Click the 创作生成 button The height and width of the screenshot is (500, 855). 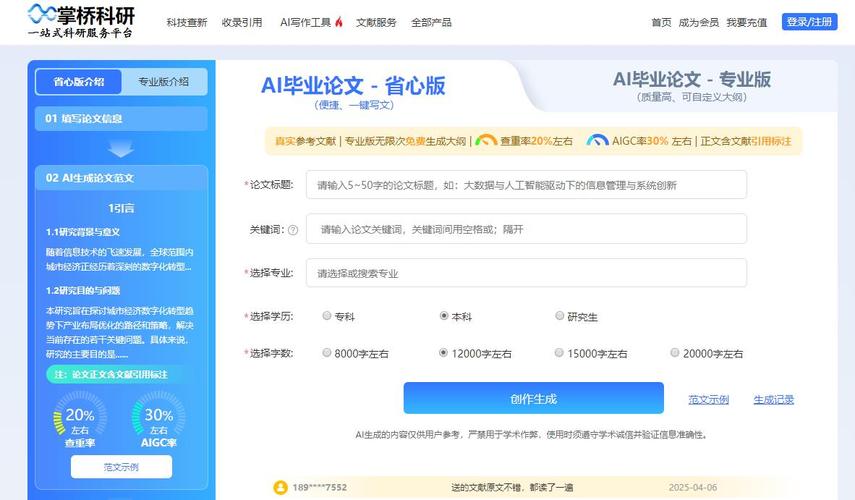(x=533, y=399)
